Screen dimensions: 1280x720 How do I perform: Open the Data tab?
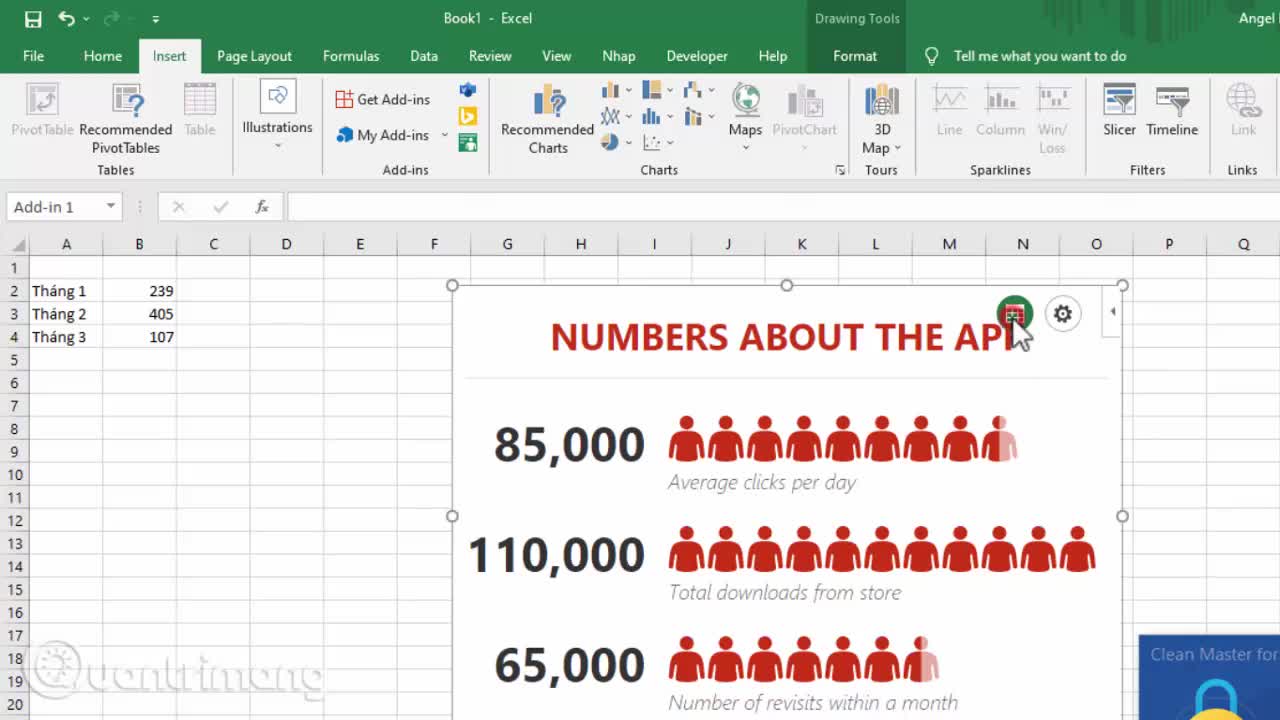click(x=424, y=56)
